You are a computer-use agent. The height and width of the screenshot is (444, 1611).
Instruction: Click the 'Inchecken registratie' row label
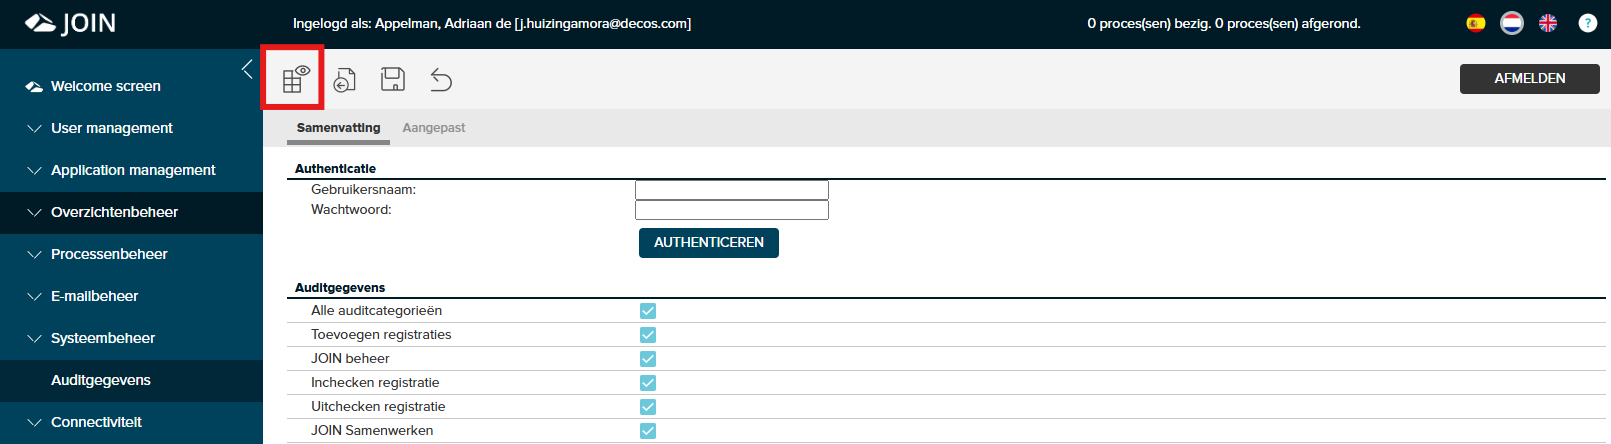point(375,383)
